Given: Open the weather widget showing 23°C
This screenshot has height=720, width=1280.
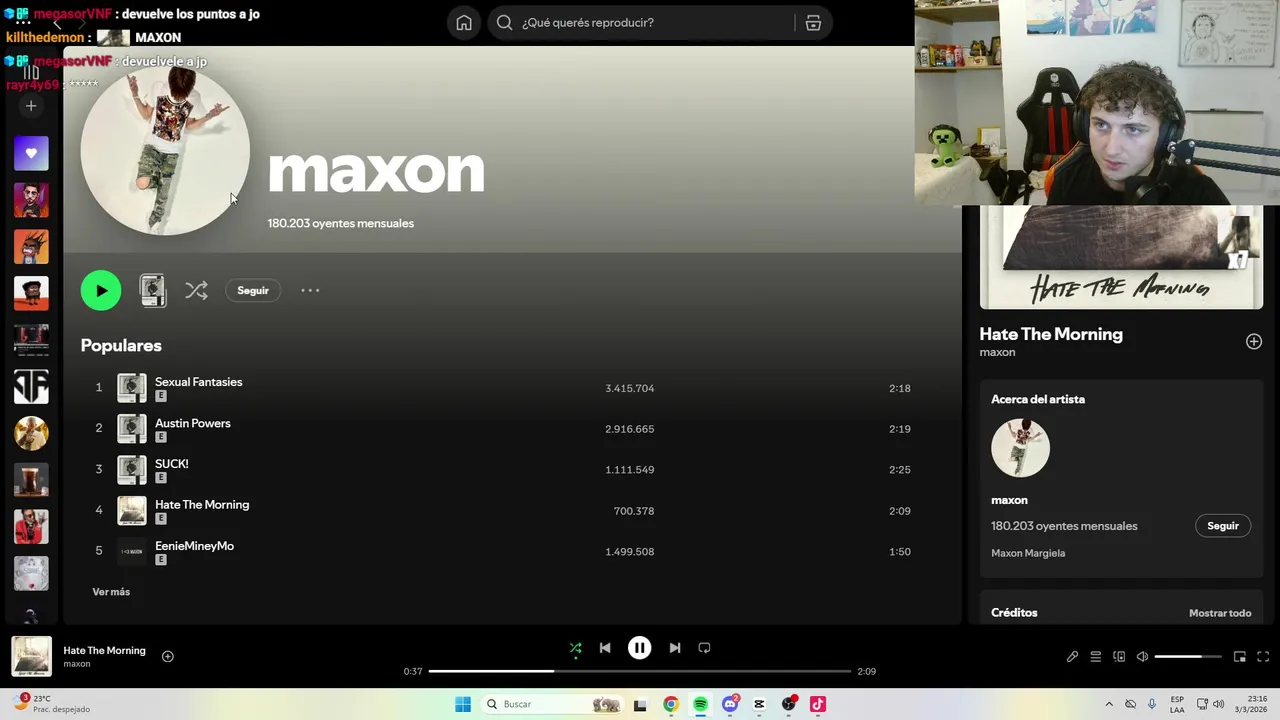Looking at the screenshot, I should (x=53, y=704).
